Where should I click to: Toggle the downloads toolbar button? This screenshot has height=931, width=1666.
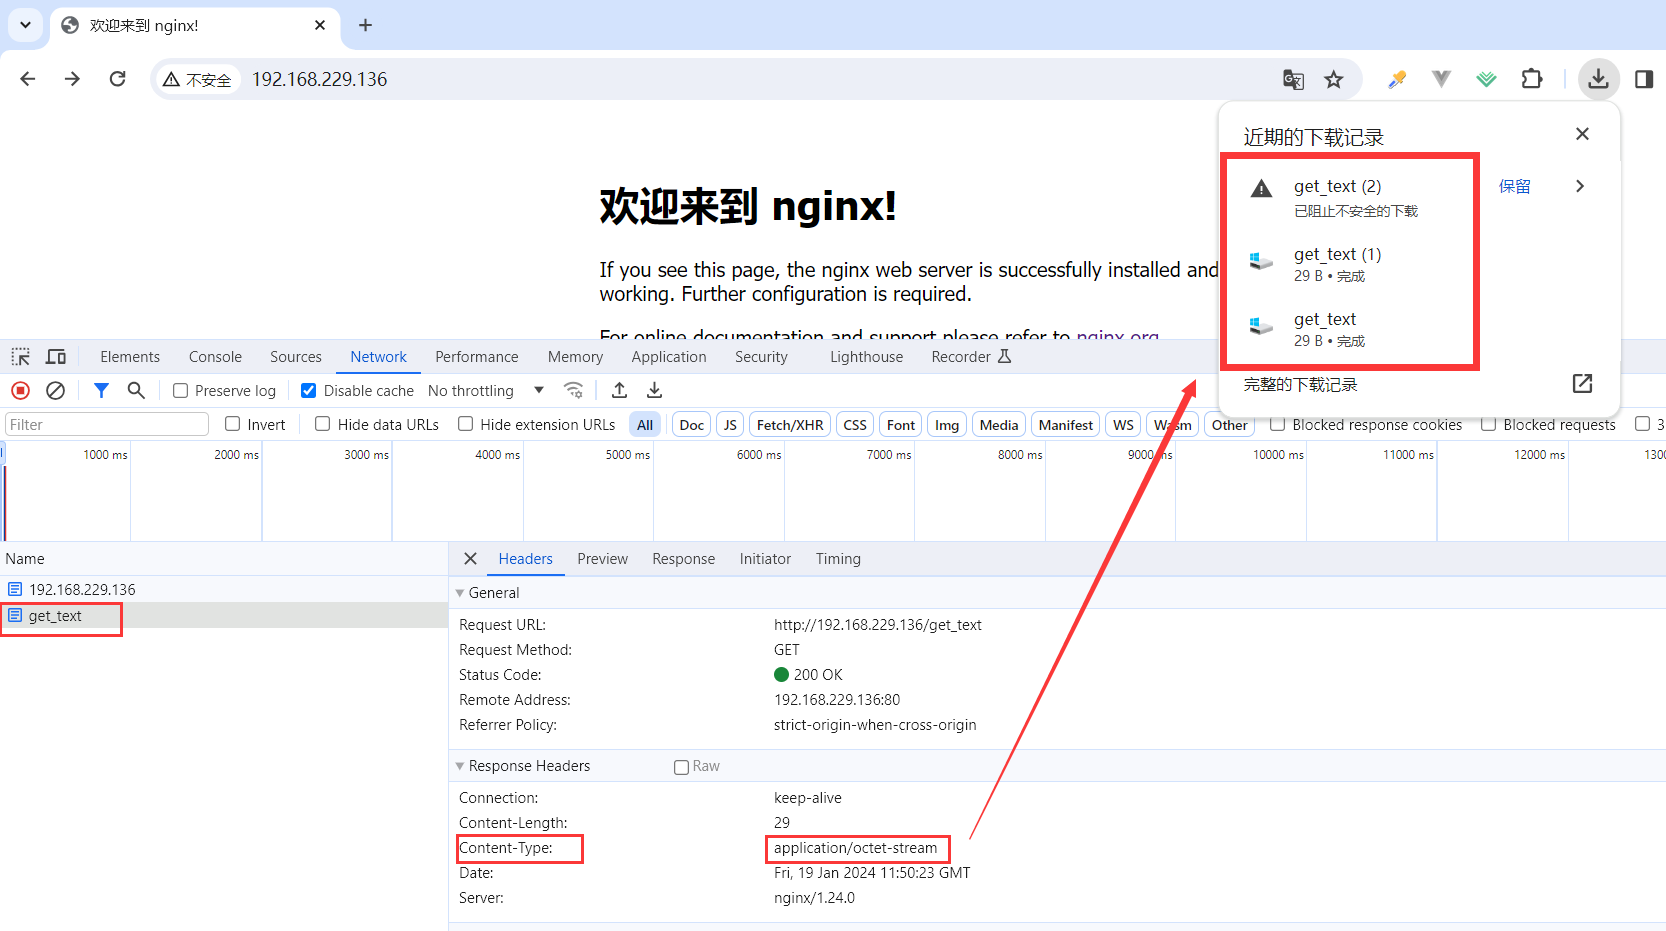(x=1598, y=79)
